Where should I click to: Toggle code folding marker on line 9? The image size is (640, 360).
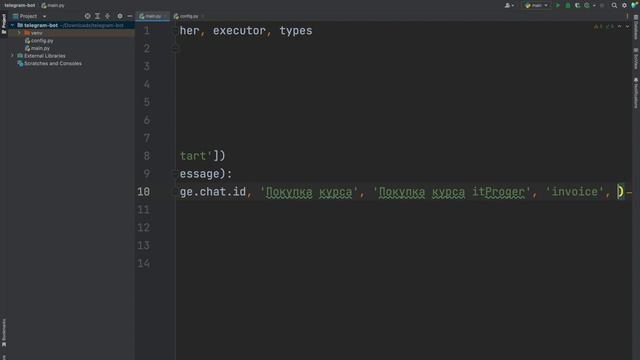[175, 173]
